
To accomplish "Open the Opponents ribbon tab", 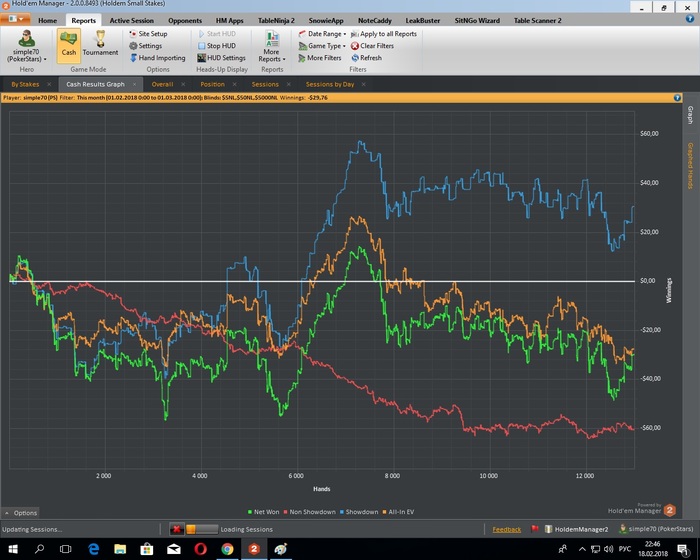I will [185, 20].
